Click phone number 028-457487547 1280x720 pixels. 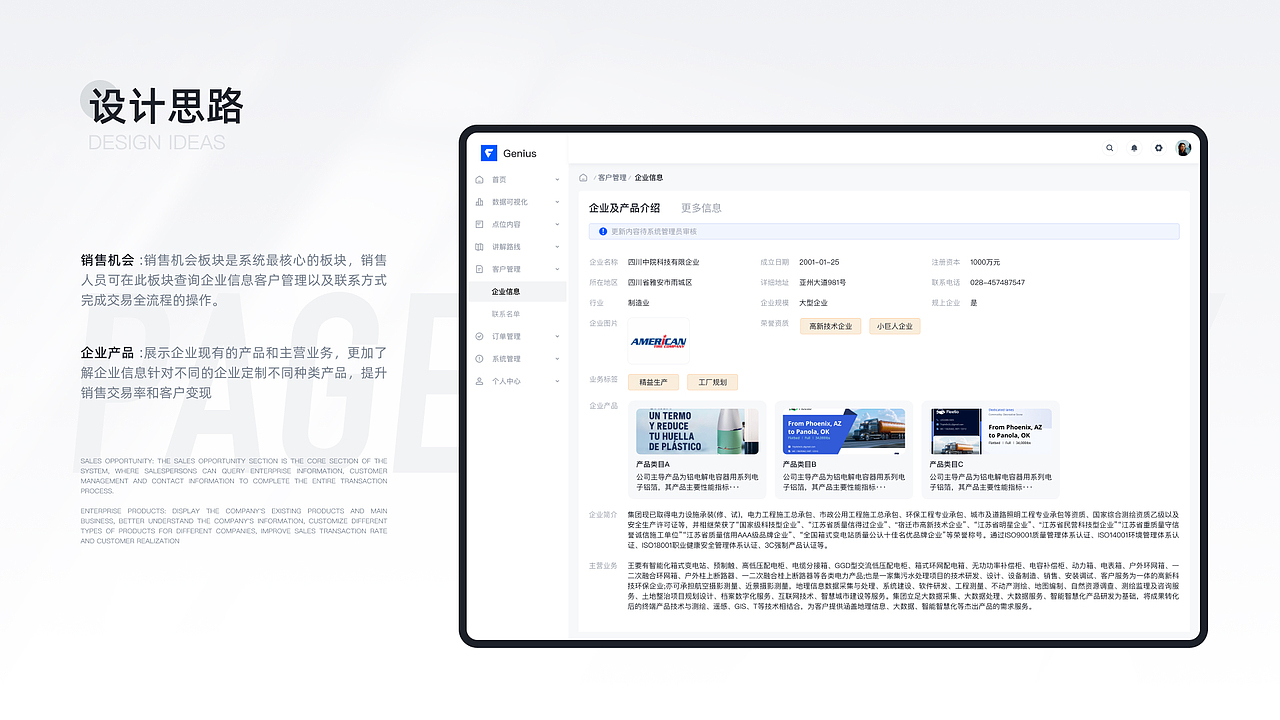pos(997,282)
